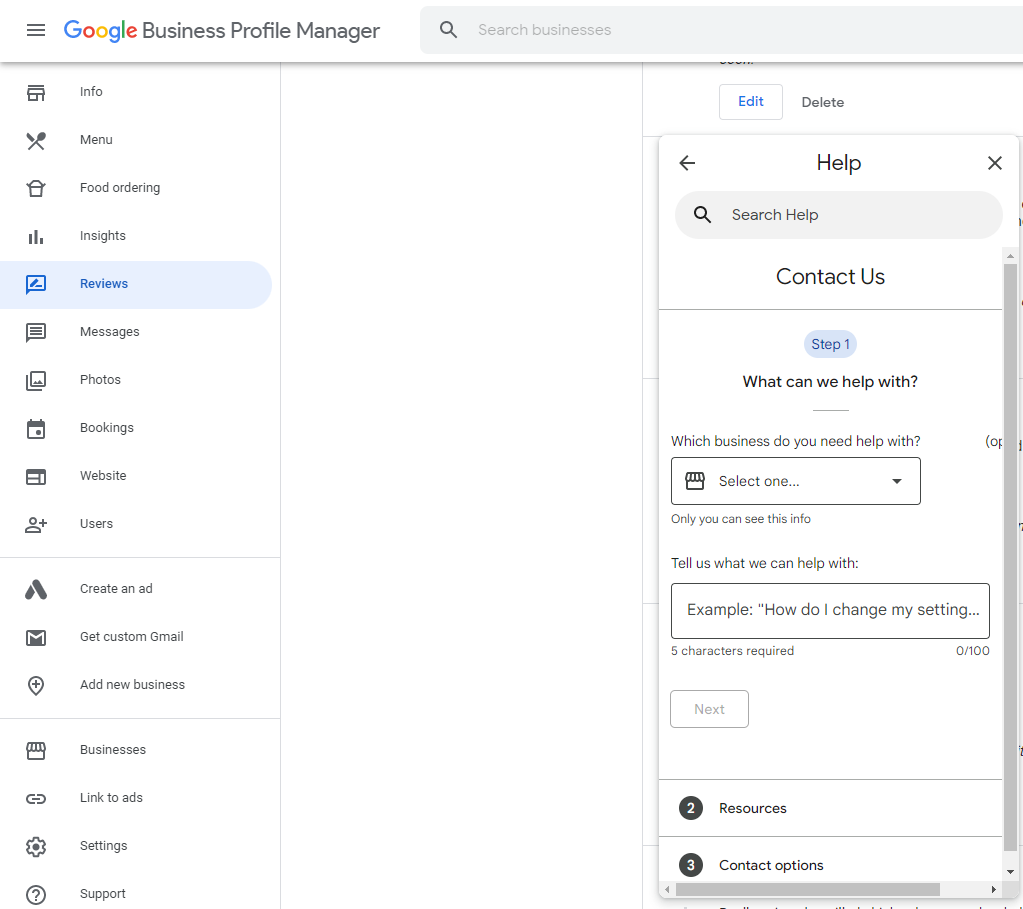This screenshot has width=1023, height=909.
Task: Click the Add new business pin icon
Action: (x=36, y=685)
